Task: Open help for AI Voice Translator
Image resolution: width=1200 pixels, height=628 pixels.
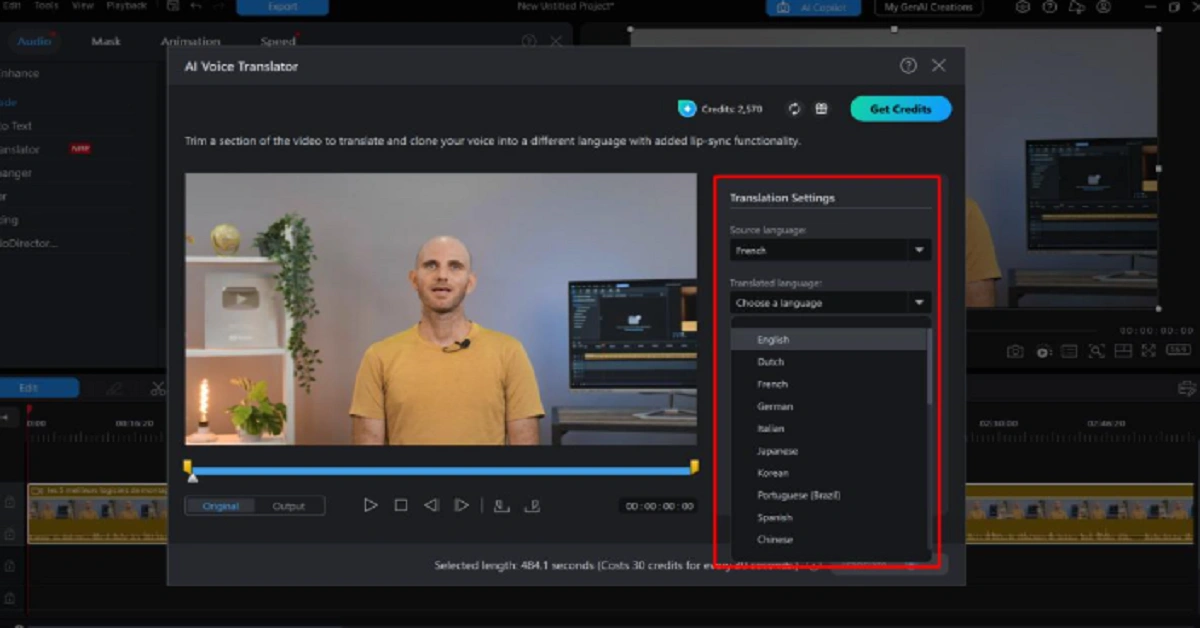Action: [908, 66]
